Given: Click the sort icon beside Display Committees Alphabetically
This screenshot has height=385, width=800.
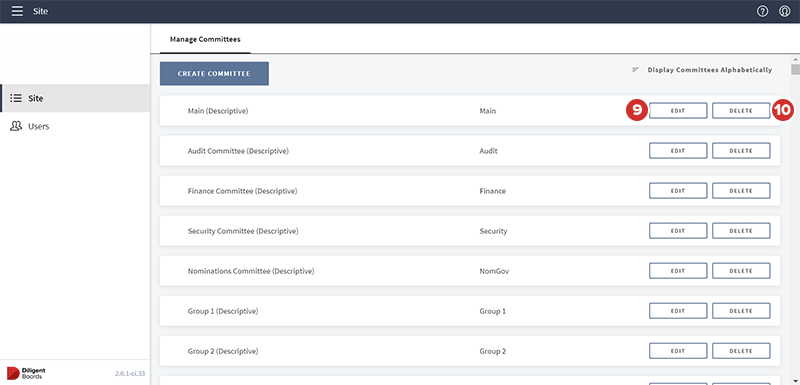Looking at the screenshot, I should [635, 70].
